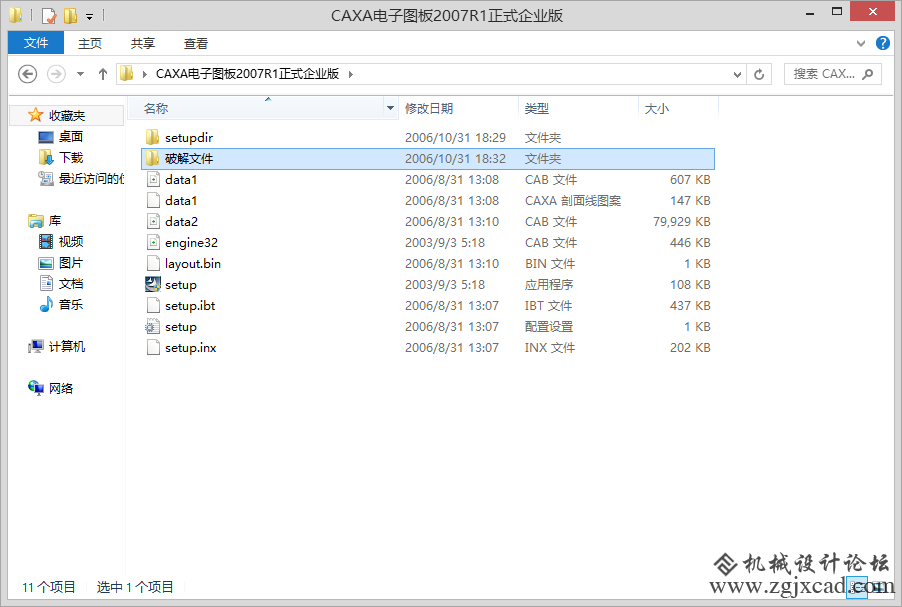Click the 配置设置 type cell
902x607 pixels.
pyautogui.click(x=549, y=327)
